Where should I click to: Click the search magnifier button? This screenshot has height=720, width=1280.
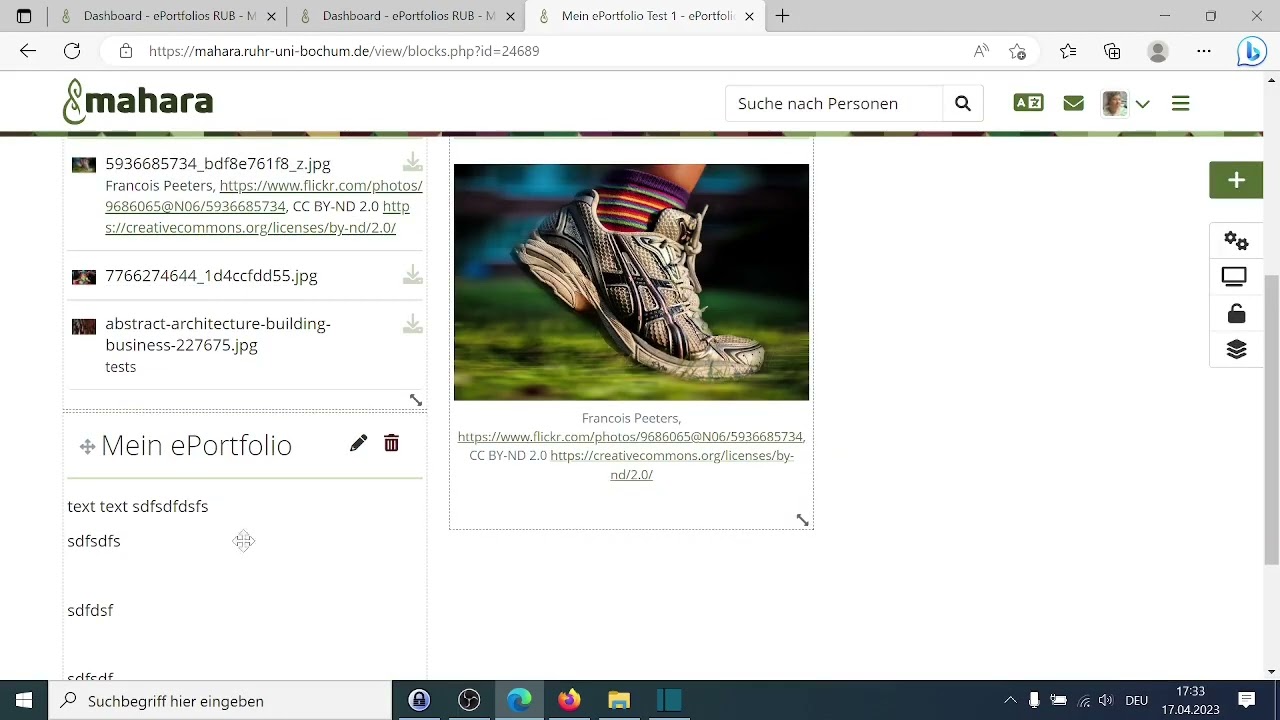962,103
